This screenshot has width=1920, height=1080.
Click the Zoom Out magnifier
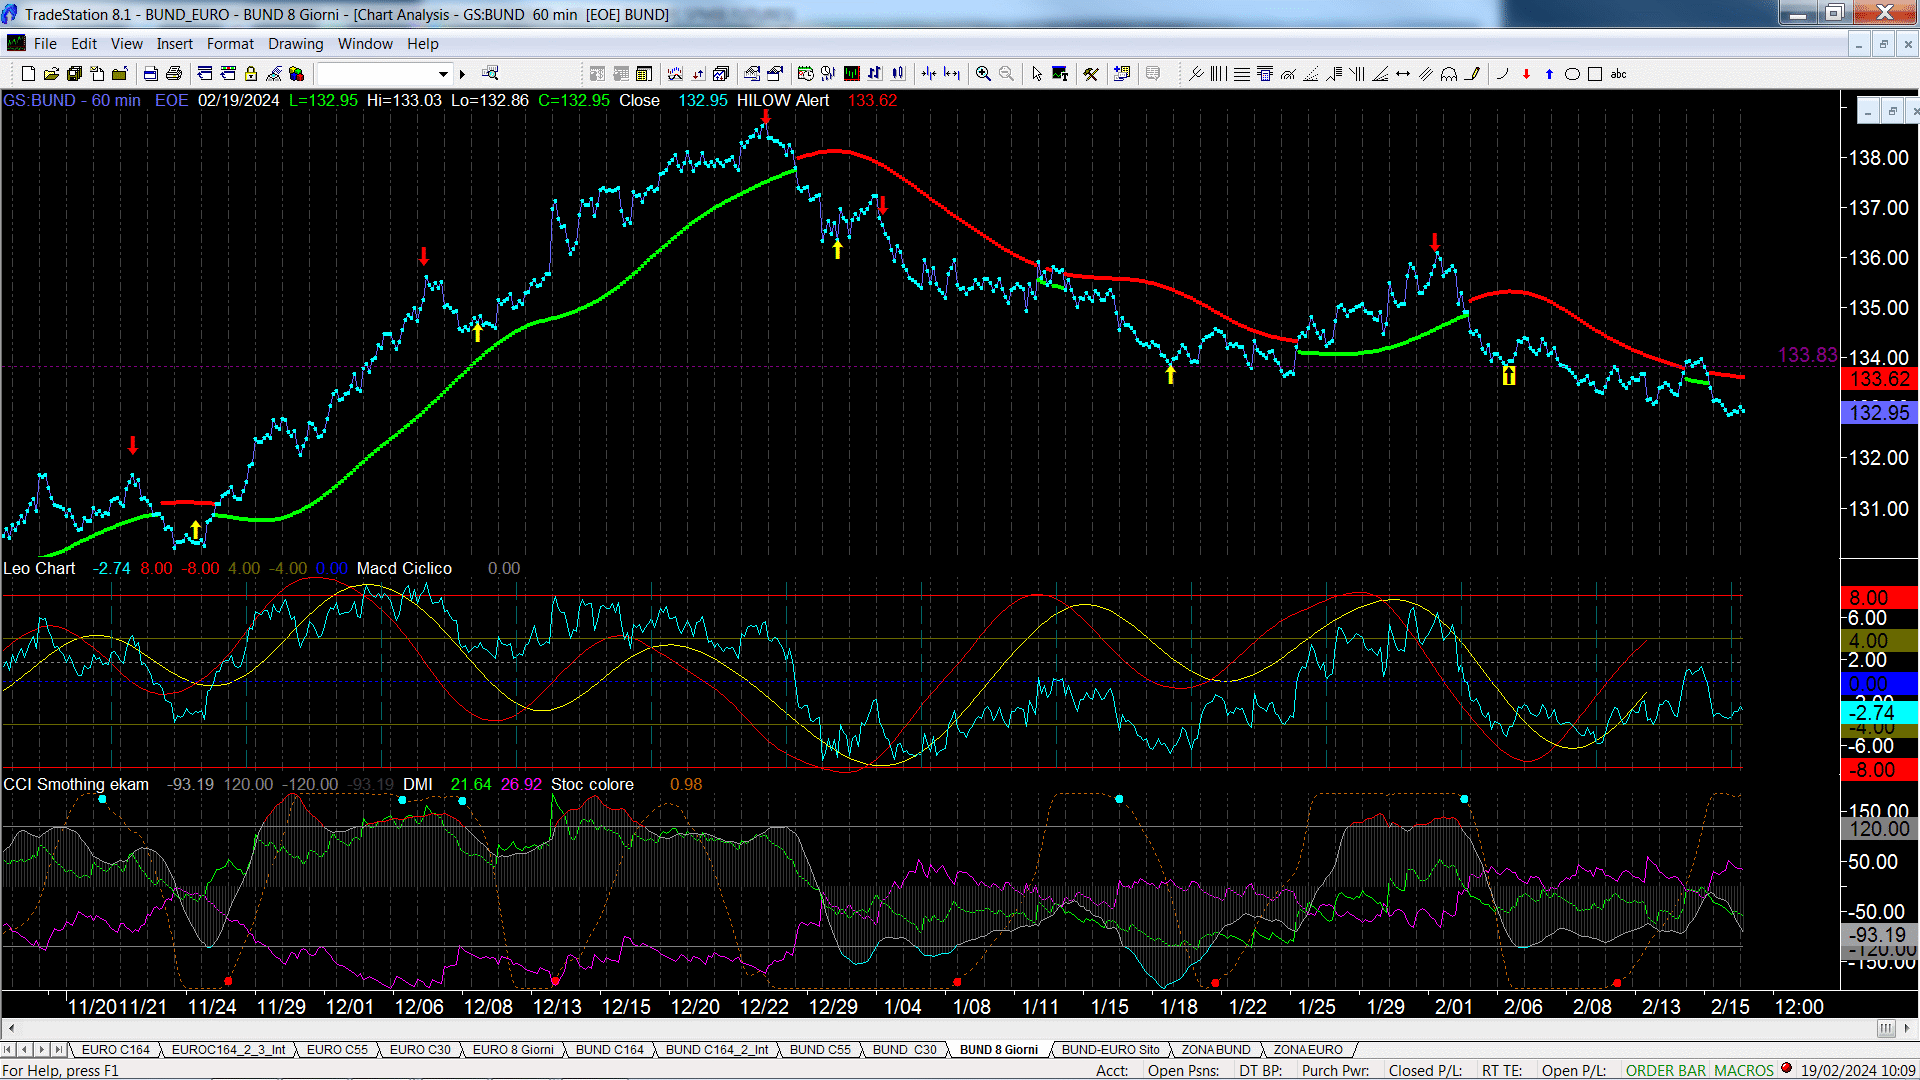1006,74
